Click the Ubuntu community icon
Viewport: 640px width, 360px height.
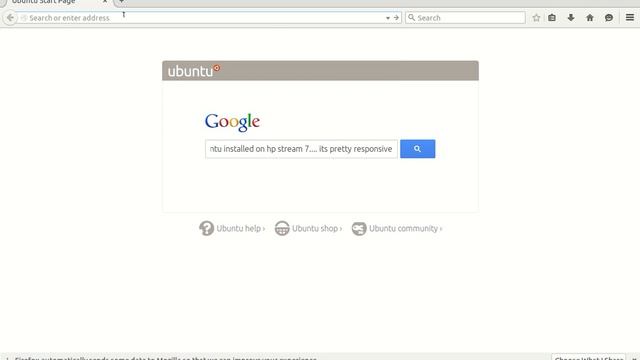pos(359,228)
